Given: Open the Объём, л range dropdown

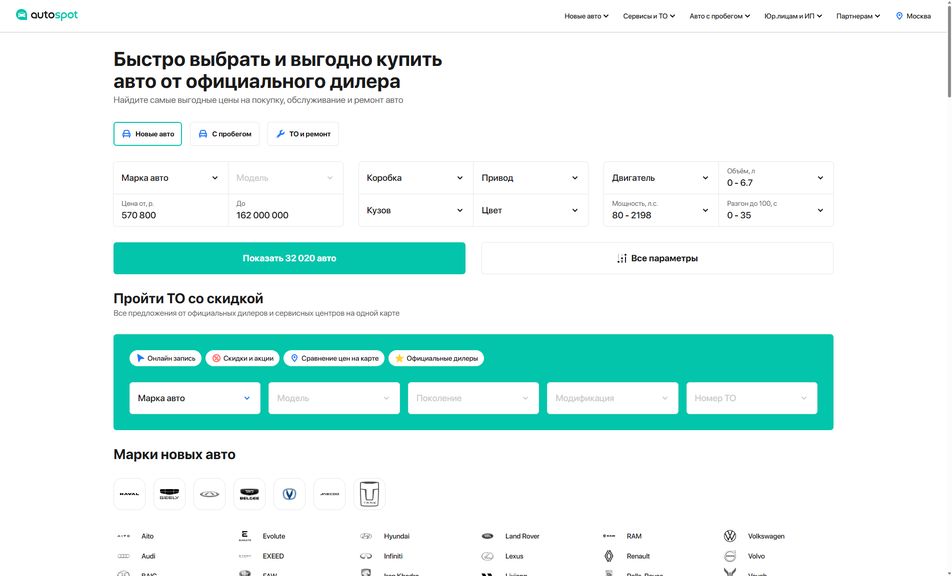Looking at the screenshot, I should pyautogui.click(x=776, y=178).
